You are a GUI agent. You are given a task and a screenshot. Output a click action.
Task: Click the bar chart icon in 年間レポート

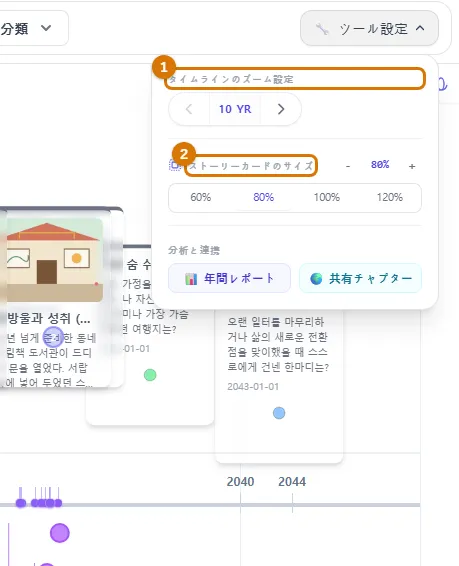point(191,279)
